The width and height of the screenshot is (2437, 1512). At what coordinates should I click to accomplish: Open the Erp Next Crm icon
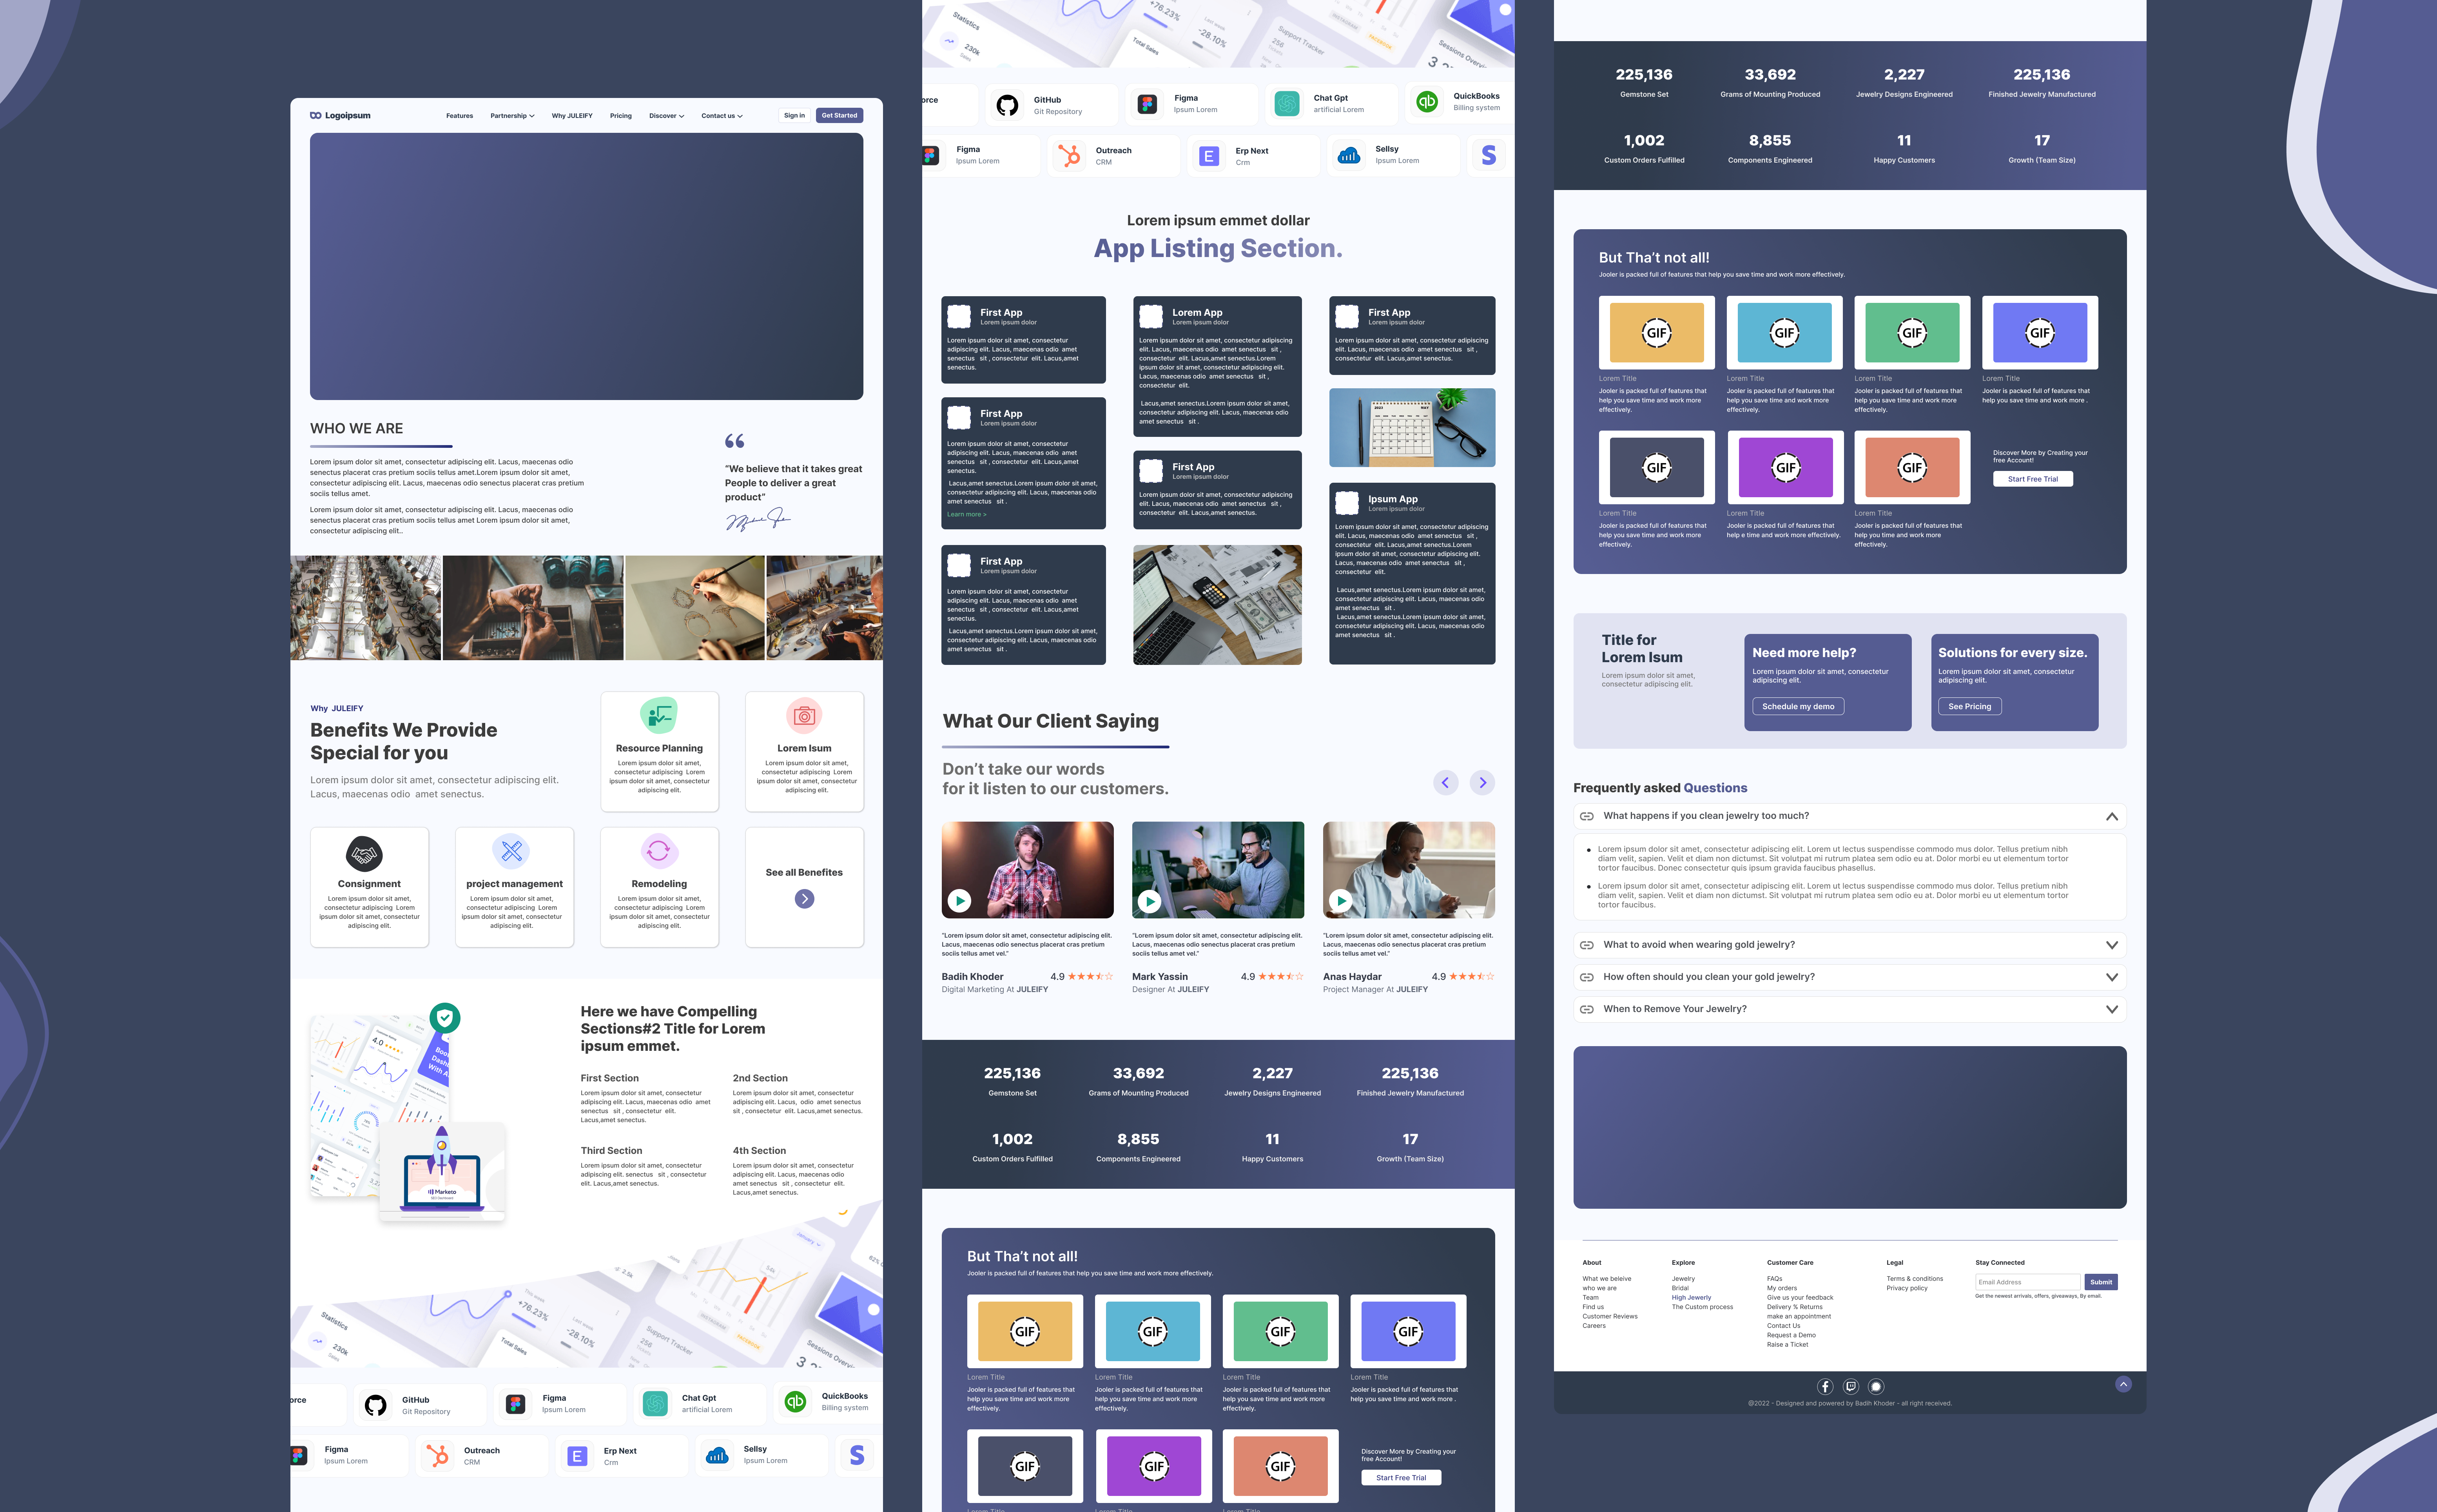tap(1210, 155)
